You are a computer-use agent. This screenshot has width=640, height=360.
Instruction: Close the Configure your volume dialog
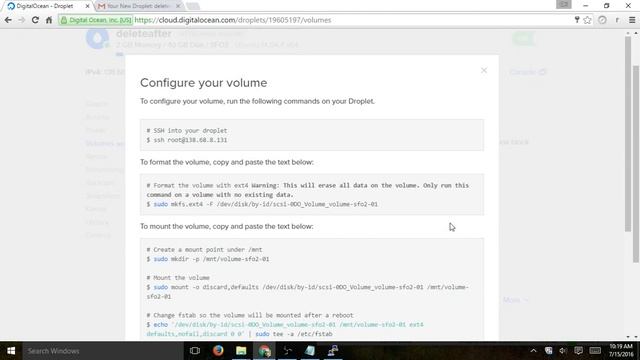pyautogui.click(x=484, y=71)
